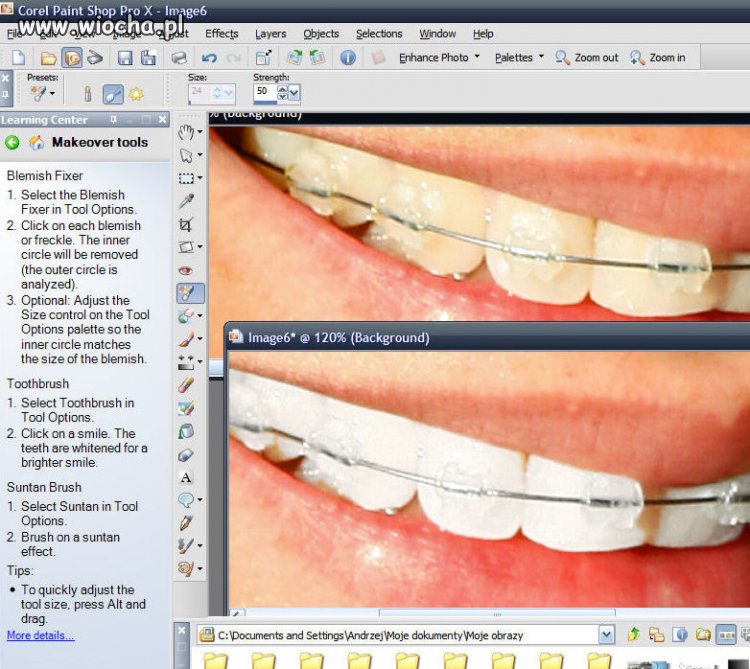Open the Window menu
The height and width of the screenshot is (669, 750).
click(437, 33)
